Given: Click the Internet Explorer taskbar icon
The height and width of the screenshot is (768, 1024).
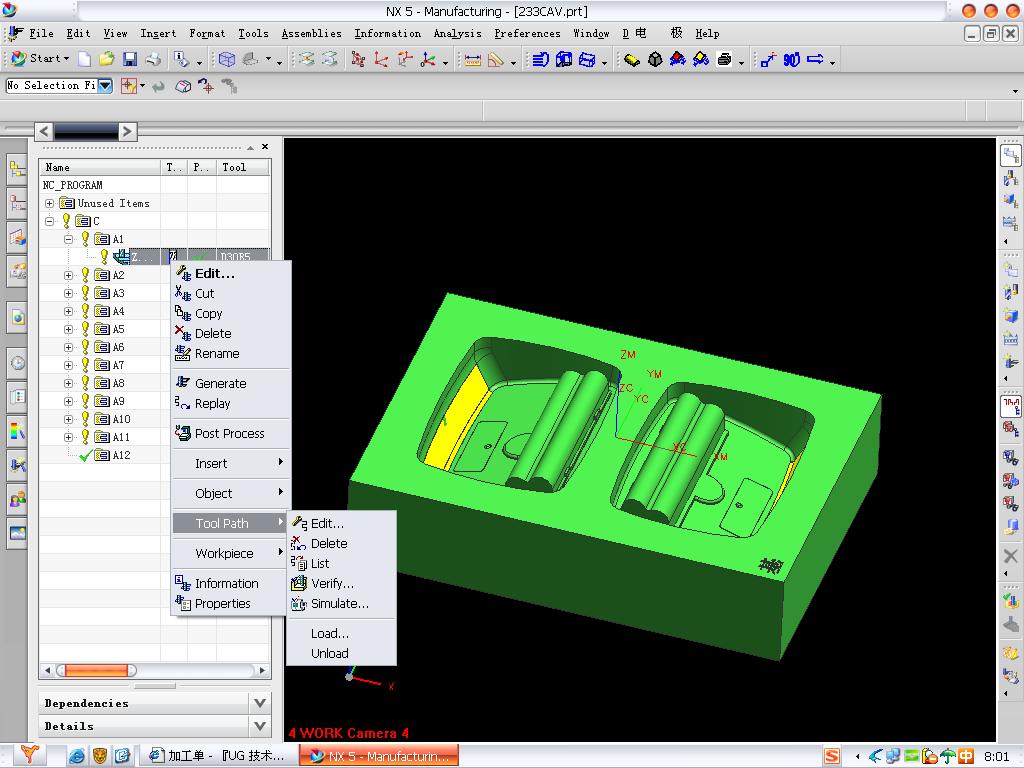Looking at the screenshot, I should 77,756.
